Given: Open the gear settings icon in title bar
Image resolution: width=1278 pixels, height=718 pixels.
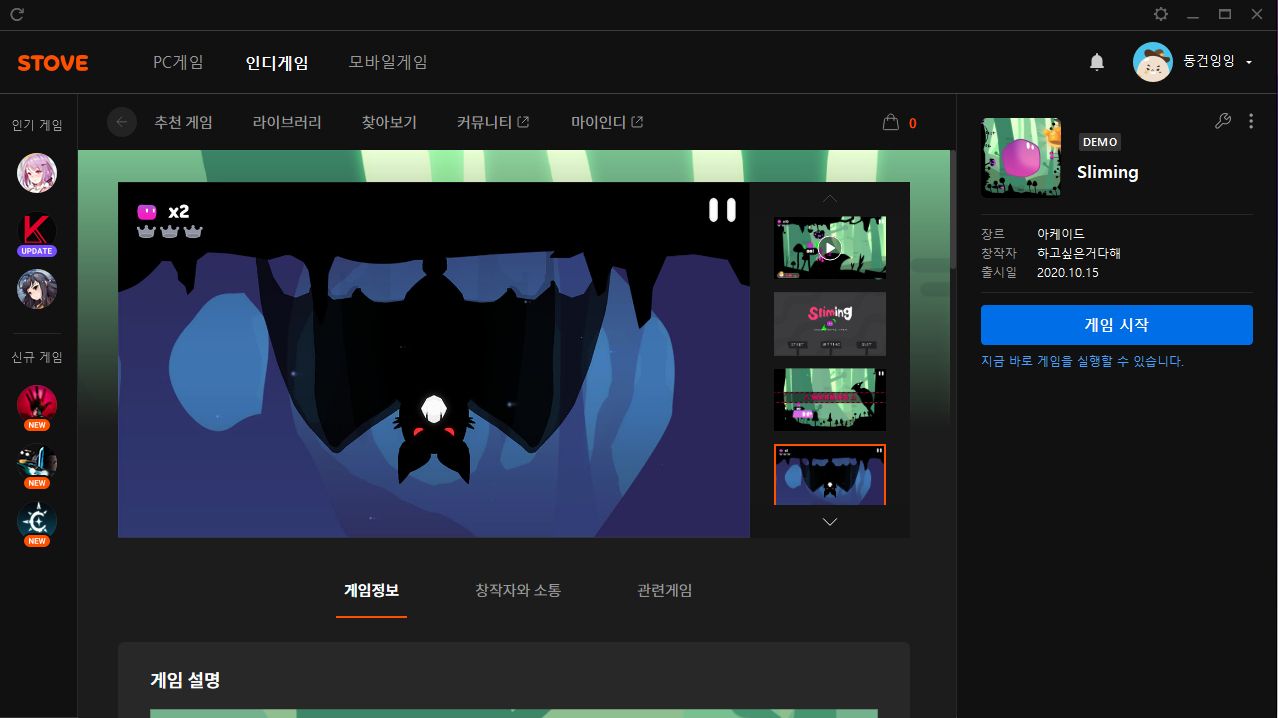Looking at the screenshot, I should [x=1160, y=14].
